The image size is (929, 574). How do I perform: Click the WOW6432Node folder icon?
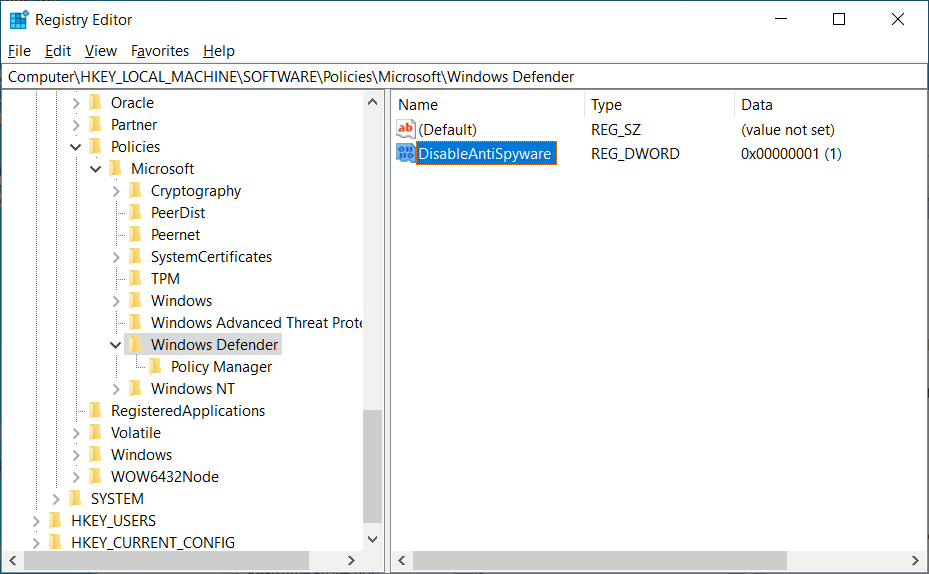point(95,476)
